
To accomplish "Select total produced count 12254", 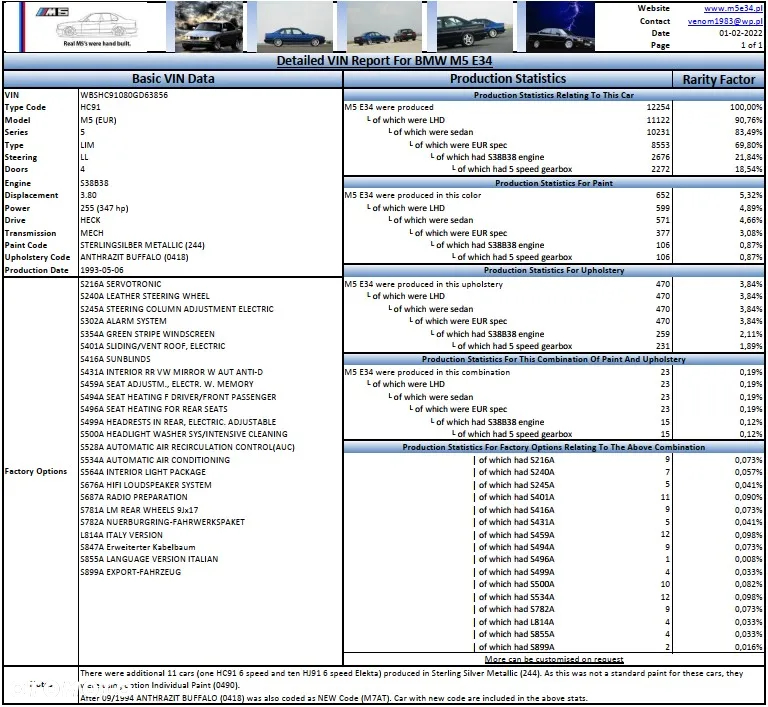I will pyautogui.click(x=658, y=107).
